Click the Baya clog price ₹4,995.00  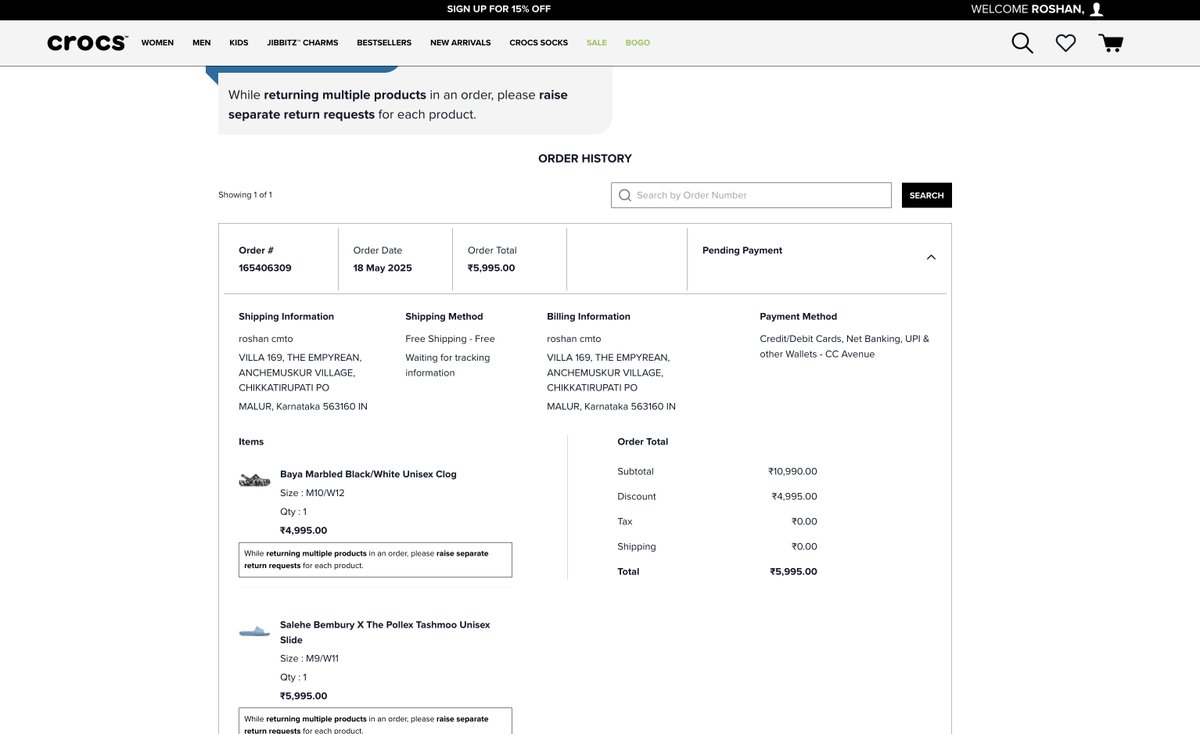click(x=303, y=530)
